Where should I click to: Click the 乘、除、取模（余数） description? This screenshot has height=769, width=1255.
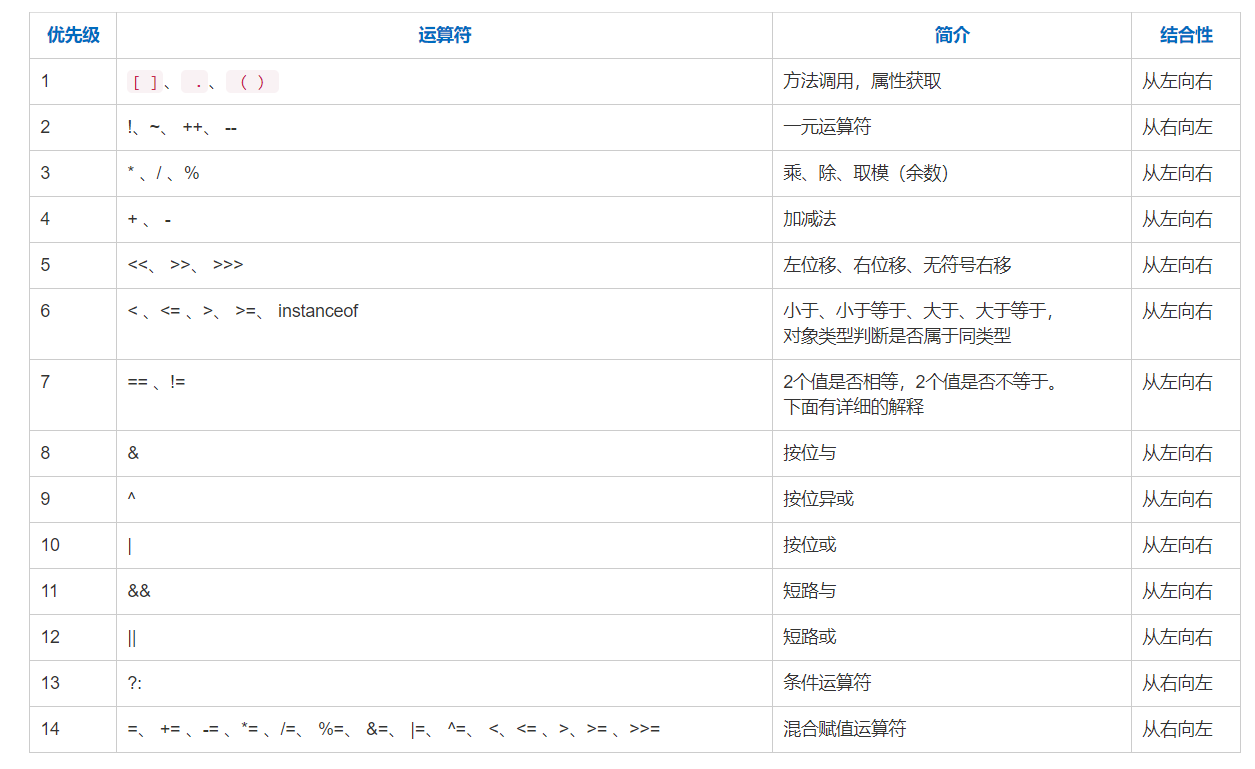tap(866, 174)
